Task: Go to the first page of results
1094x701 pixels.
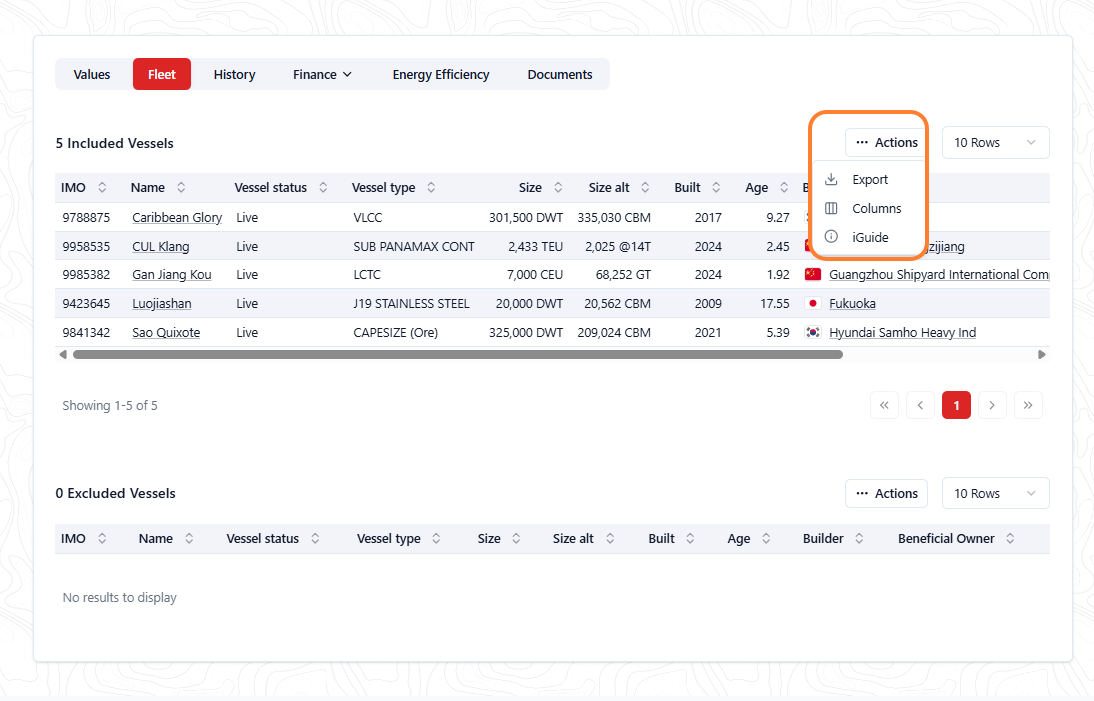Action: pos(884,405)
